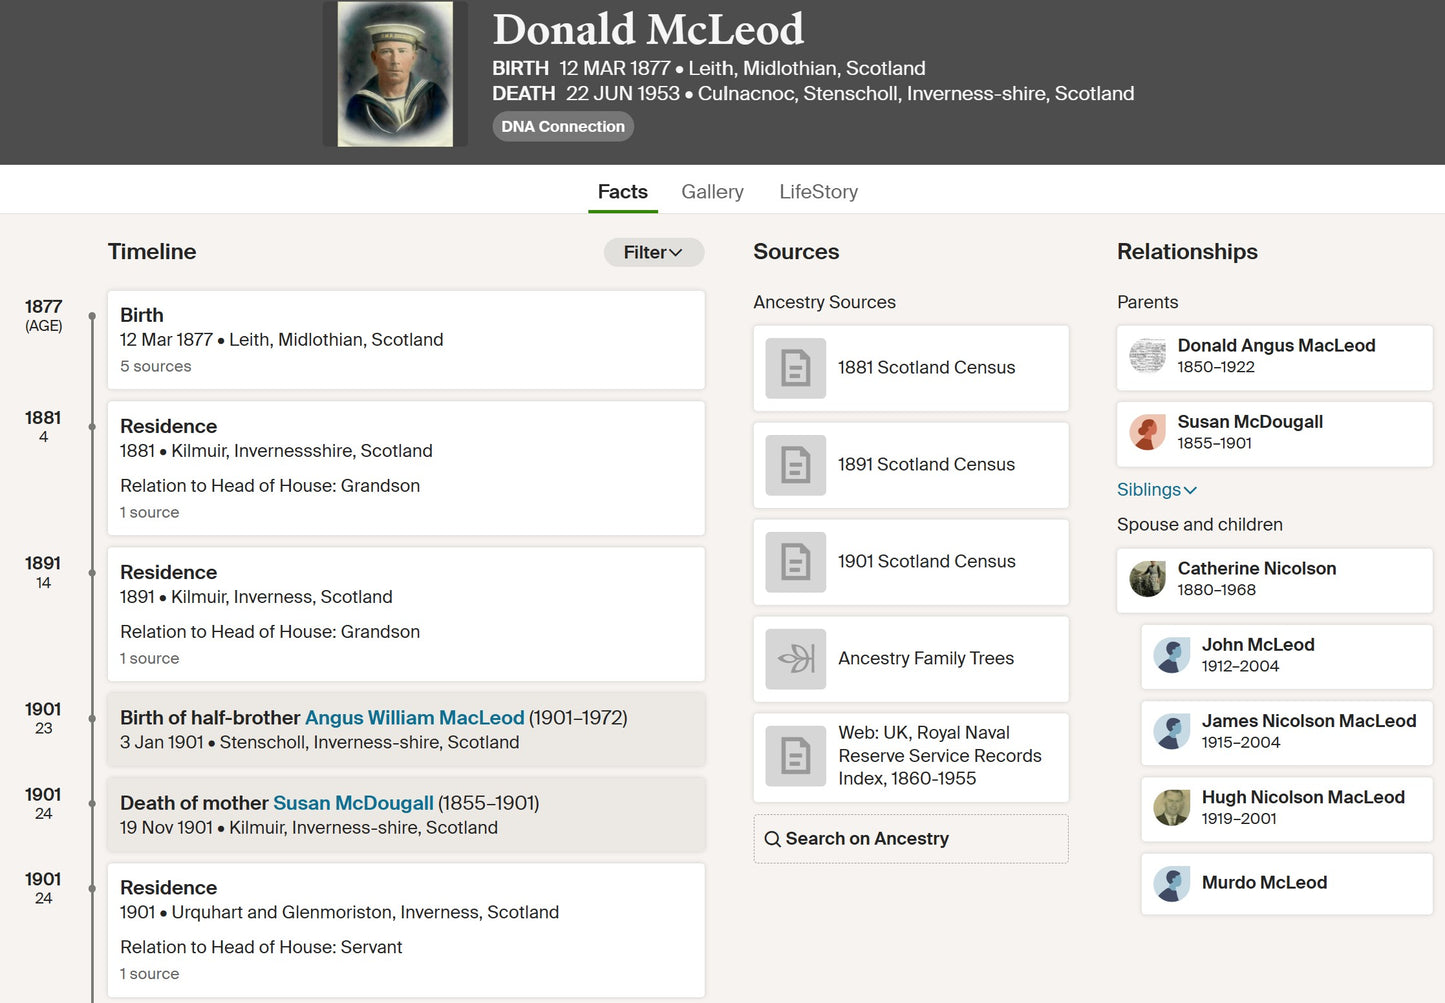1445x1003 pixels.
Task: Open Hugh Nicolson MacLeod's photo thumbnail
Action: 1171,807
